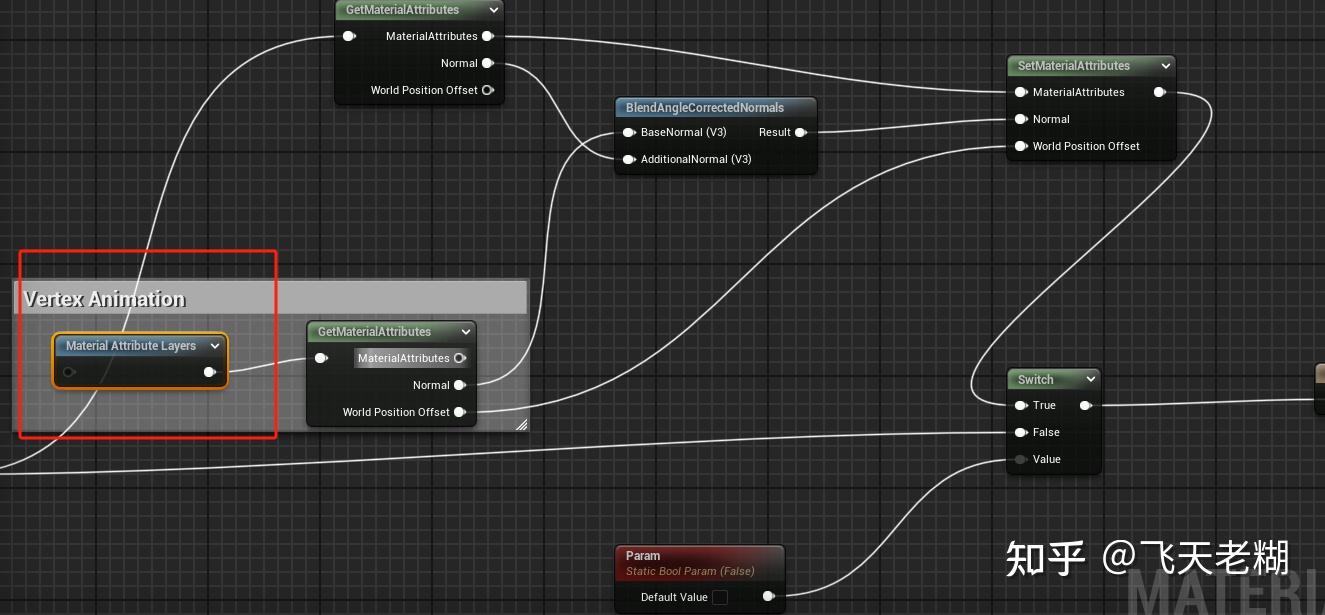The width and height of the screenshot is (1325, 615).
Task: Select the Result output pin of BlendAngleCorrectedNormals
Action: coord(800,132)
